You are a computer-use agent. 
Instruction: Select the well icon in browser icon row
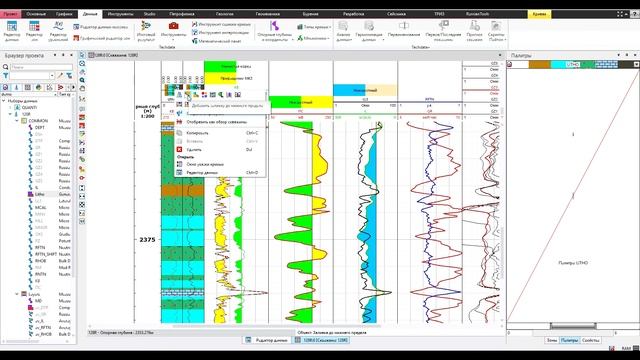[x=17, y=87]
